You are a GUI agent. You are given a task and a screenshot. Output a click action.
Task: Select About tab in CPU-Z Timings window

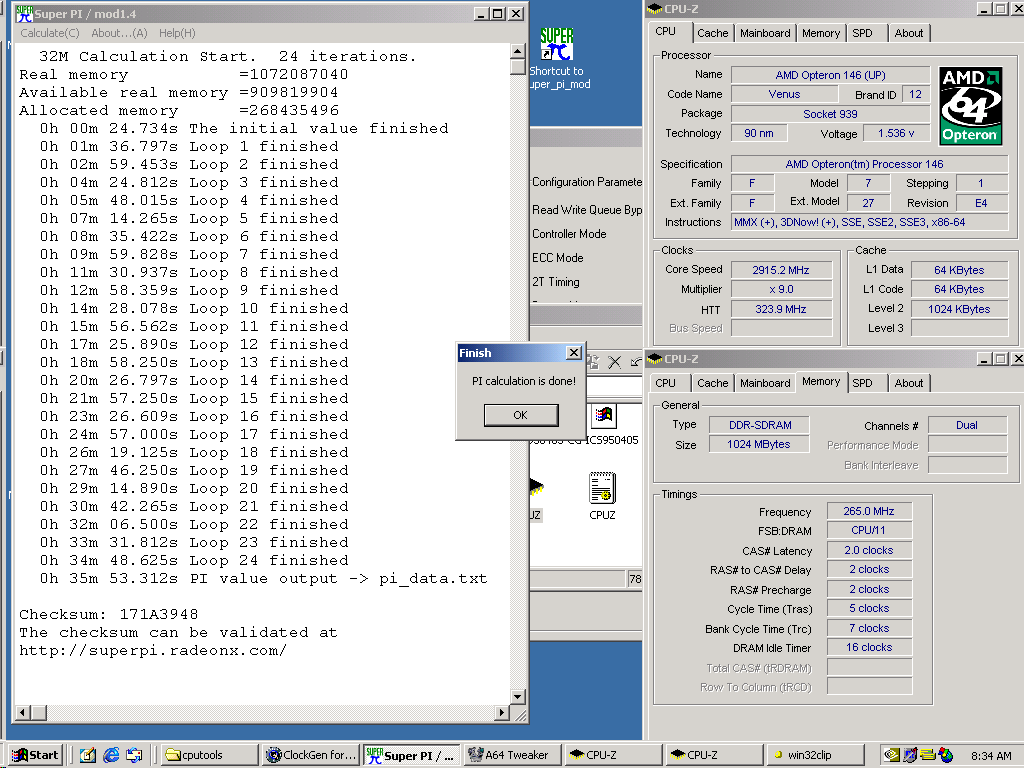[x=909, y=383]
